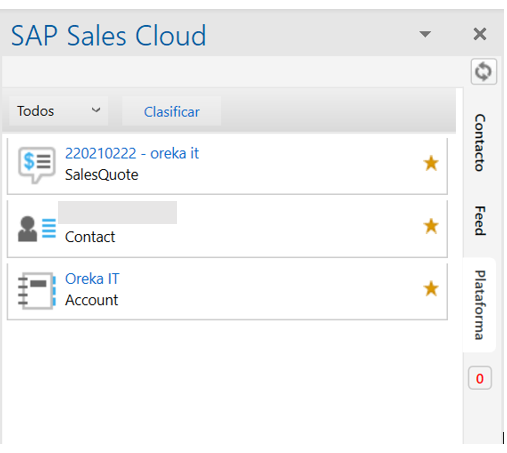Click the Account notebook icon
This screenshot has width=507, height=453.
coord(37,291)
